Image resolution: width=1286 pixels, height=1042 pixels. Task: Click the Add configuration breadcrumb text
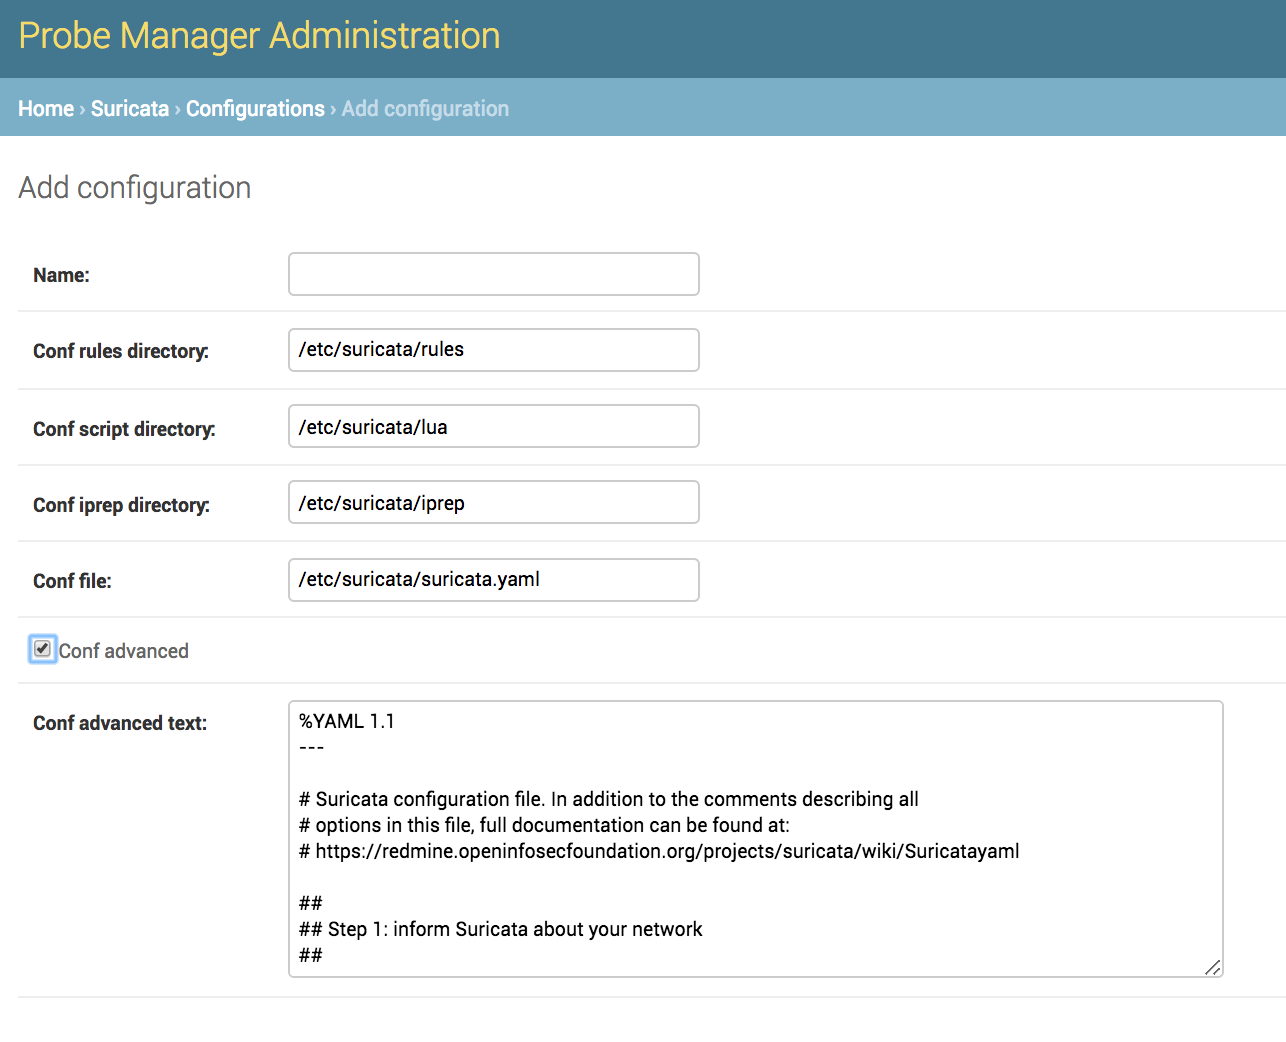(x=425, y=108)
